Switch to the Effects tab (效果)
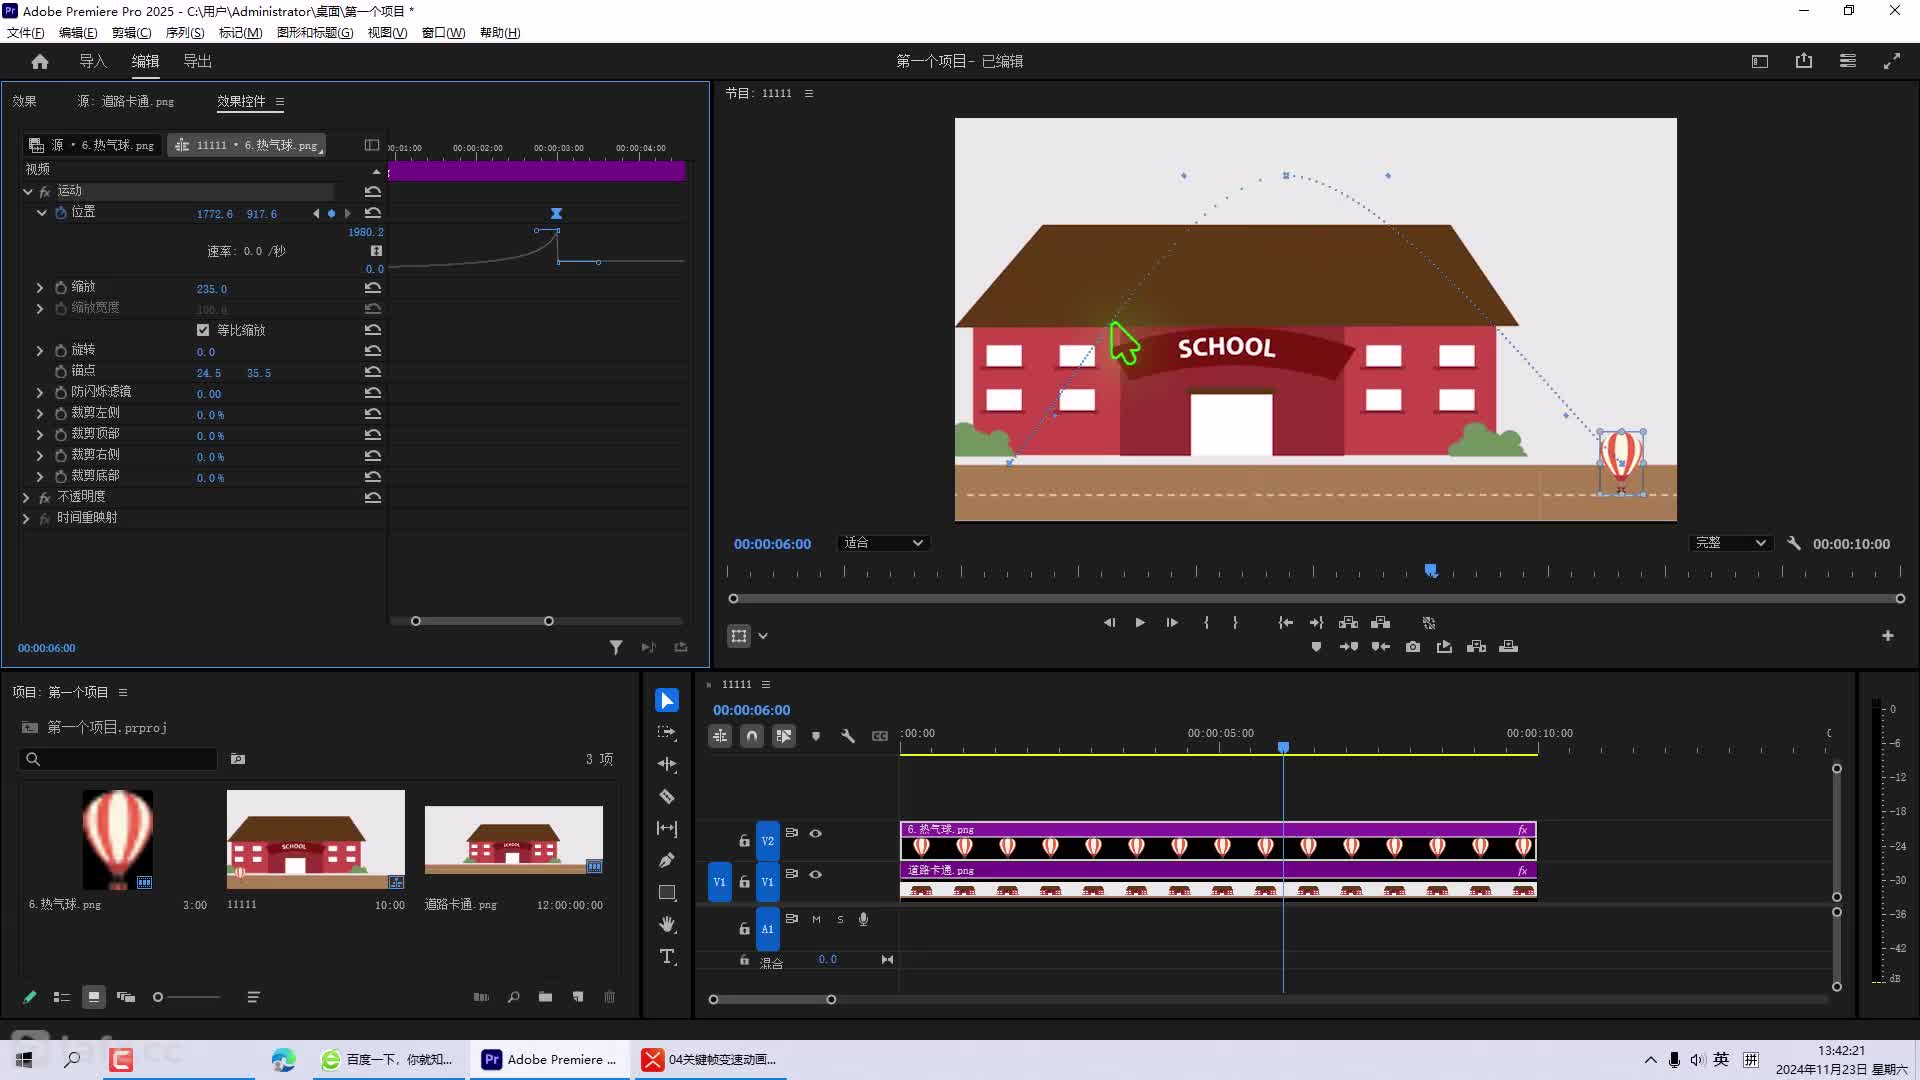The width and height of the screenshot is (1920, 1080). click(25, 101)
